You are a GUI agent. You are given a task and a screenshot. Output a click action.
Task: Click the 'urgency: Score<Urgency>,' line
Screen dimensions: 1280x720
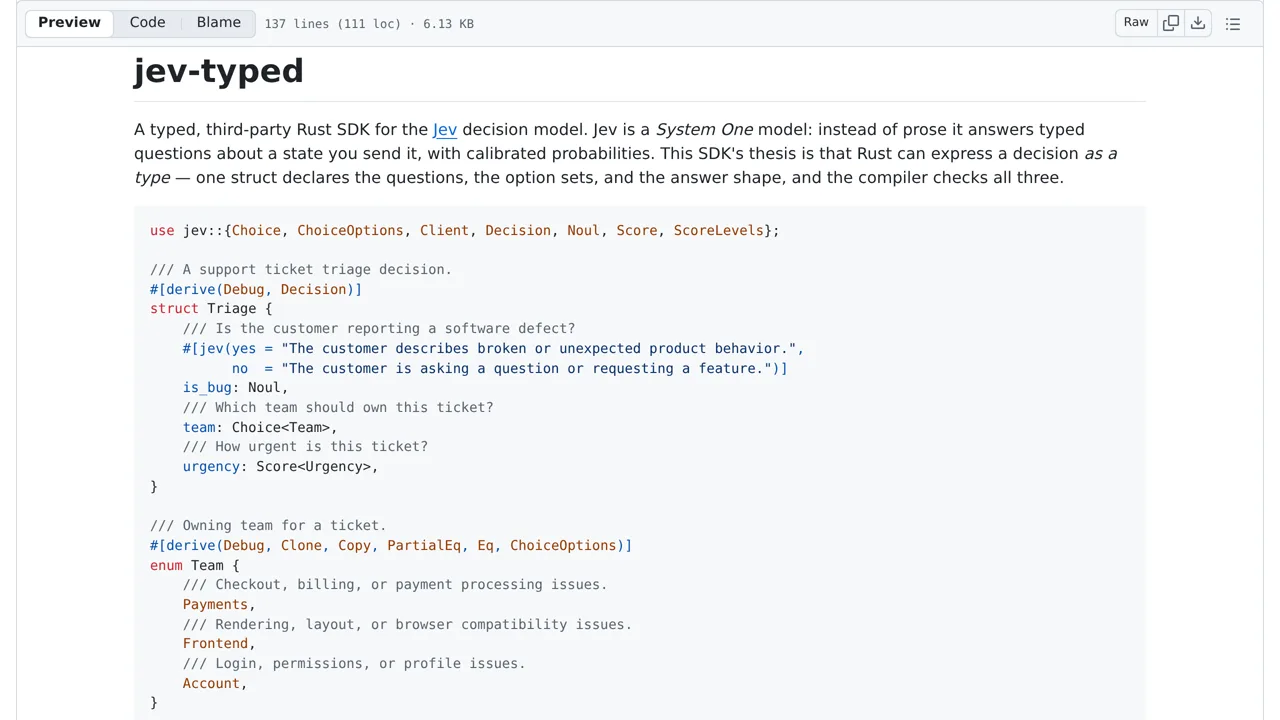tap(281, 467)
